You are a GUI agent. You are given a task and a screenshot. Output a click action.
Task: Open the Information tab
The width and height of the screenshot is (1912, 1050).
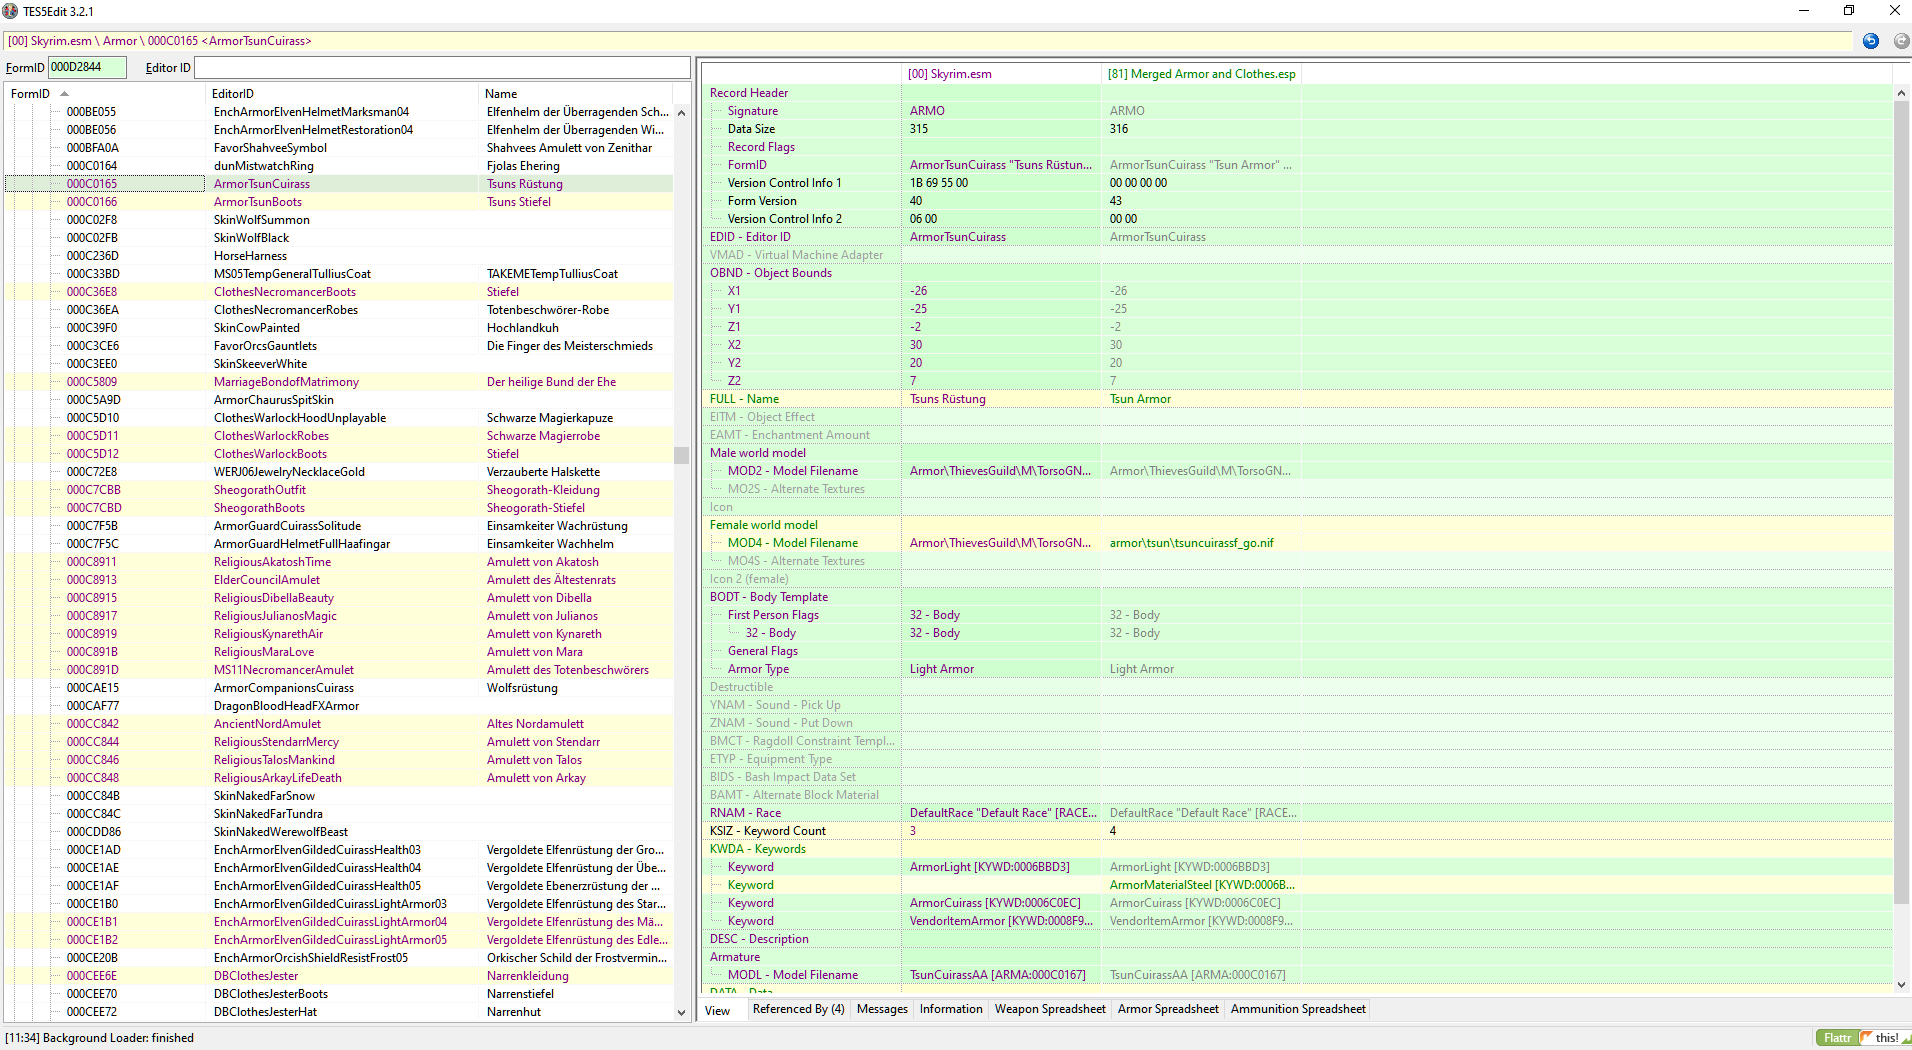point(951,1009)
